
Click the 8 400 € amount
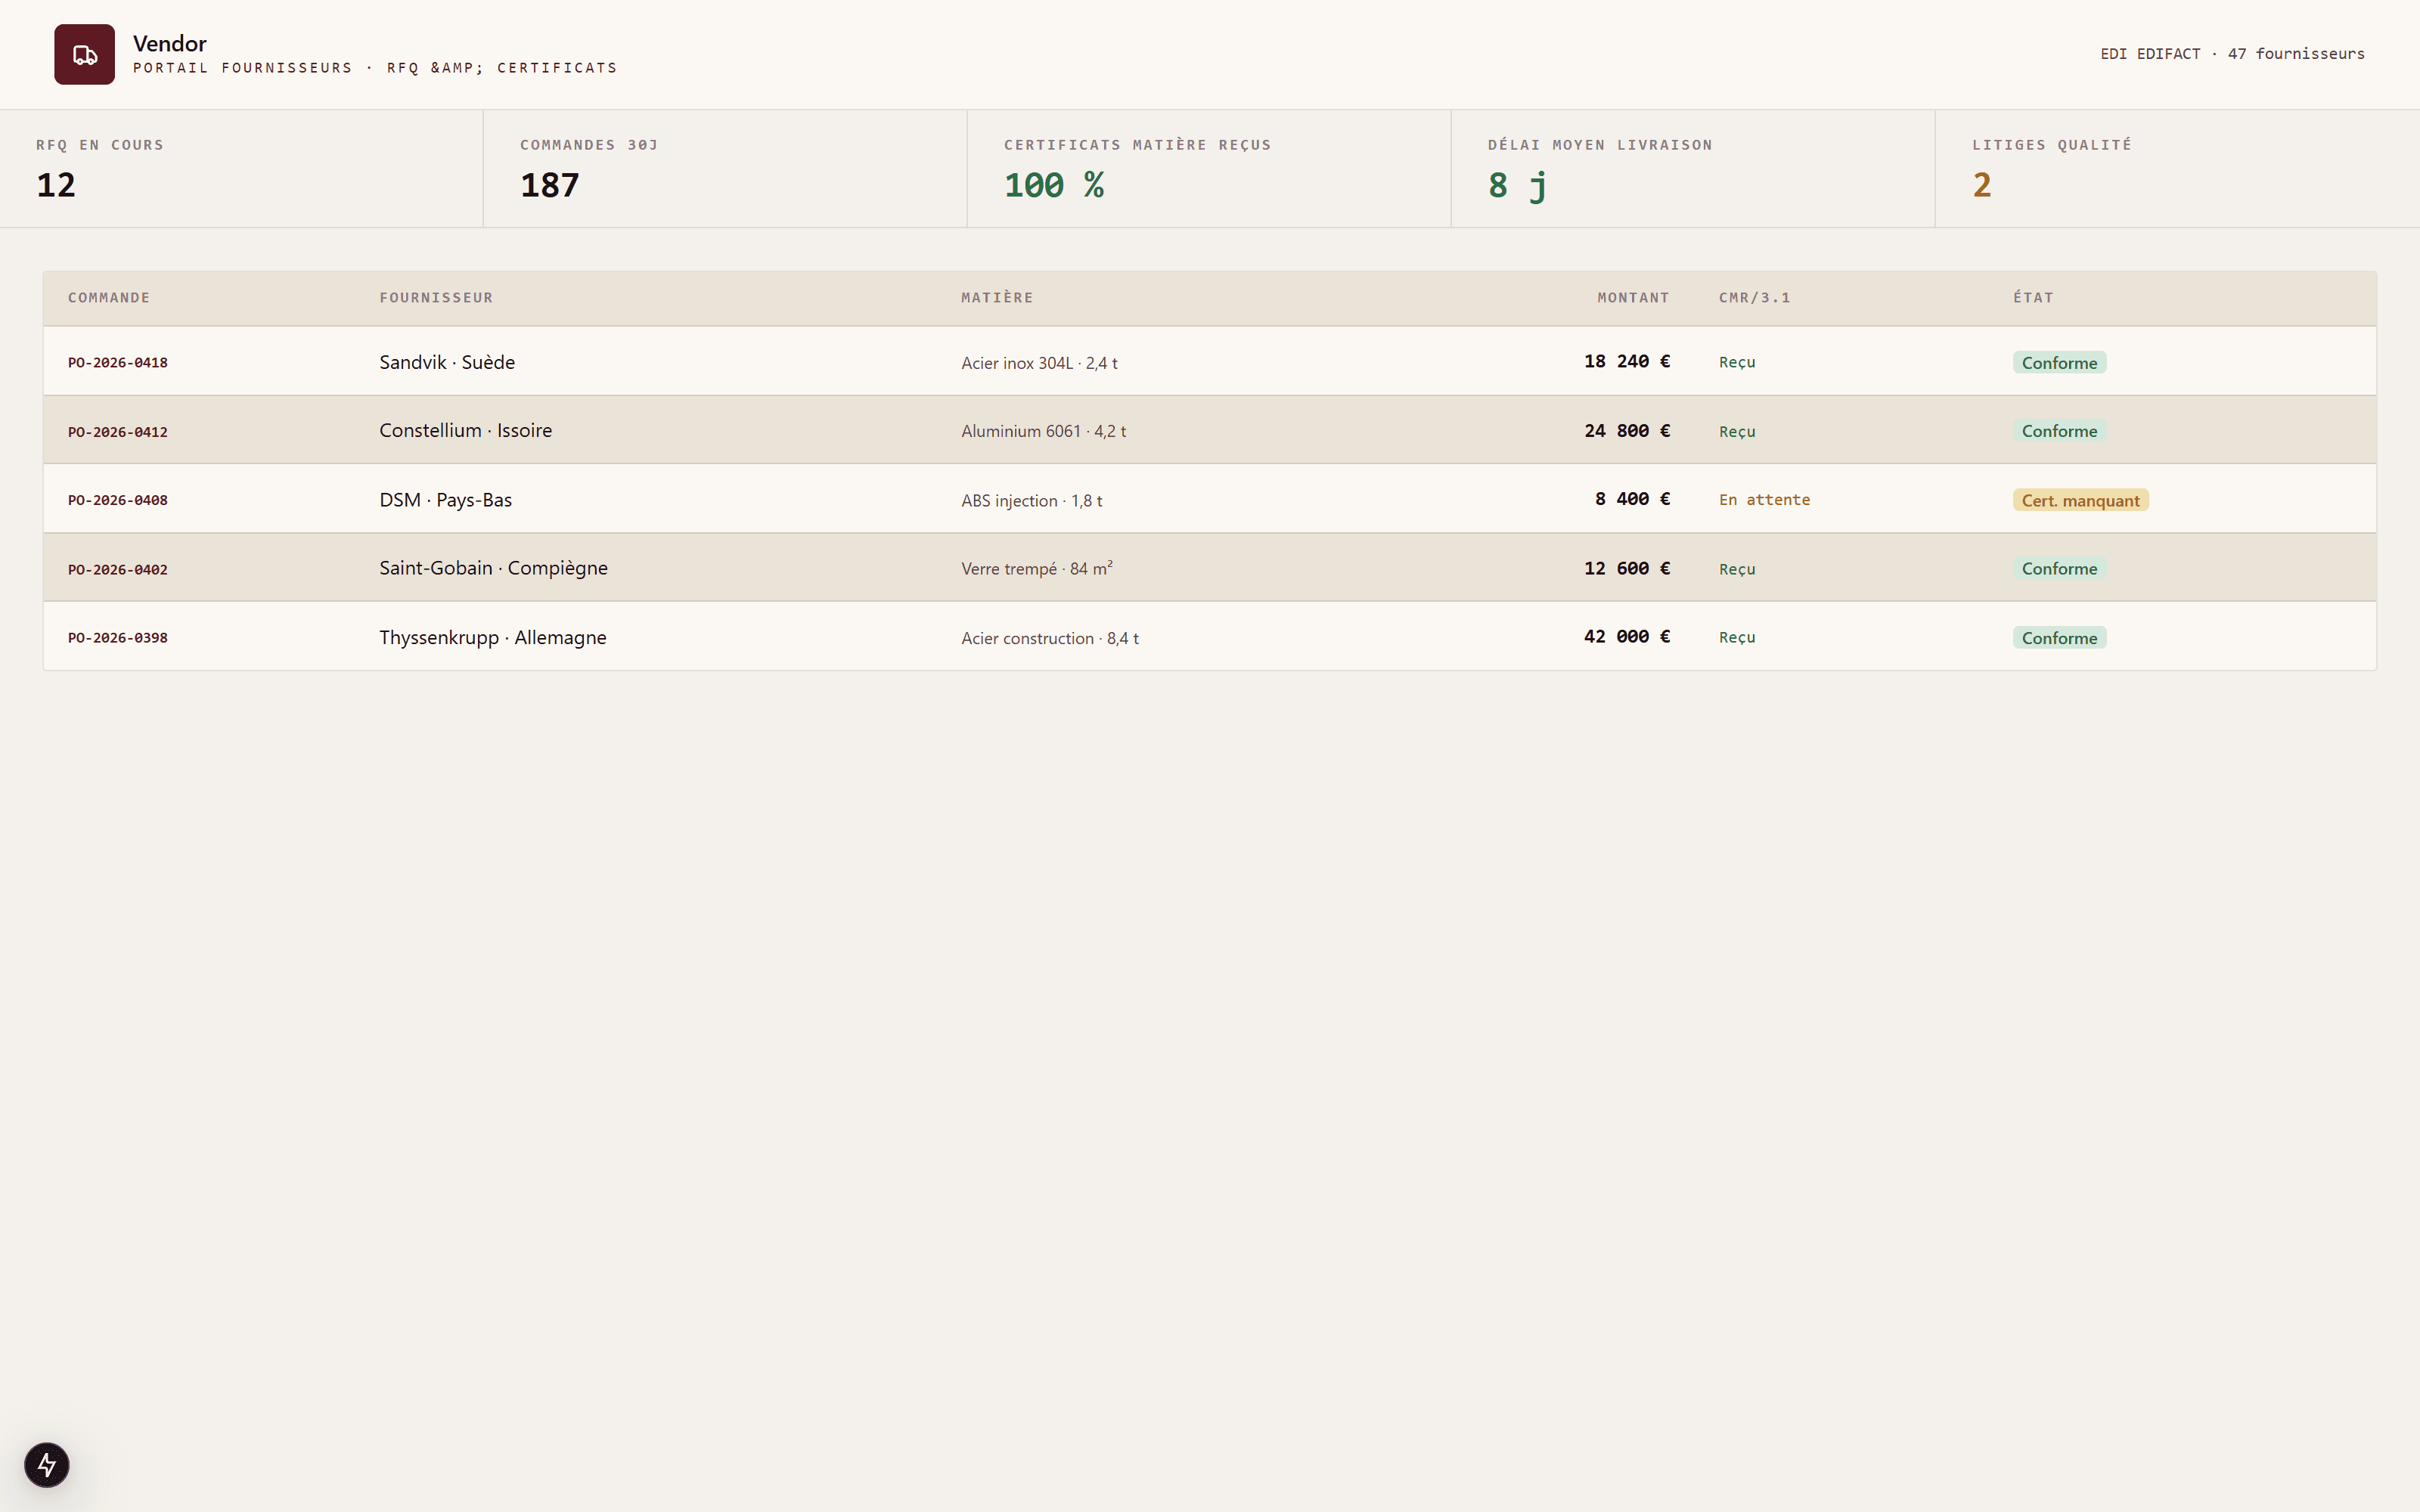coord(1632,499)
